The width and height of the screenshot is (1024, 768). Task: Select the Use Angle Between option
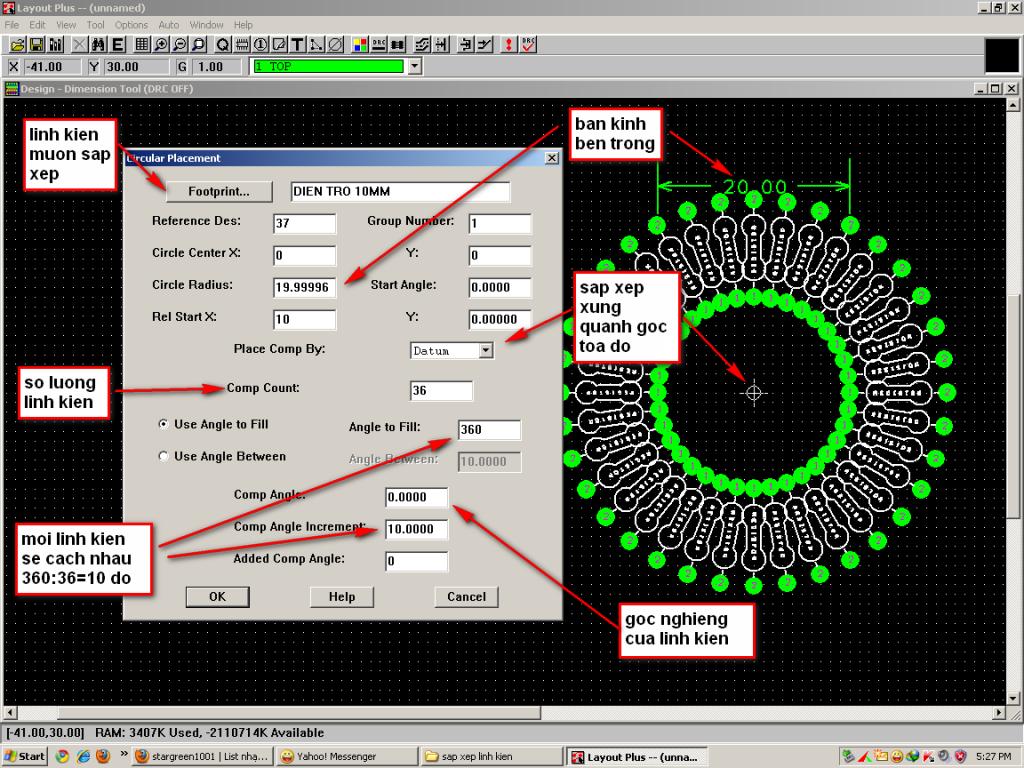tap(164, 456)
